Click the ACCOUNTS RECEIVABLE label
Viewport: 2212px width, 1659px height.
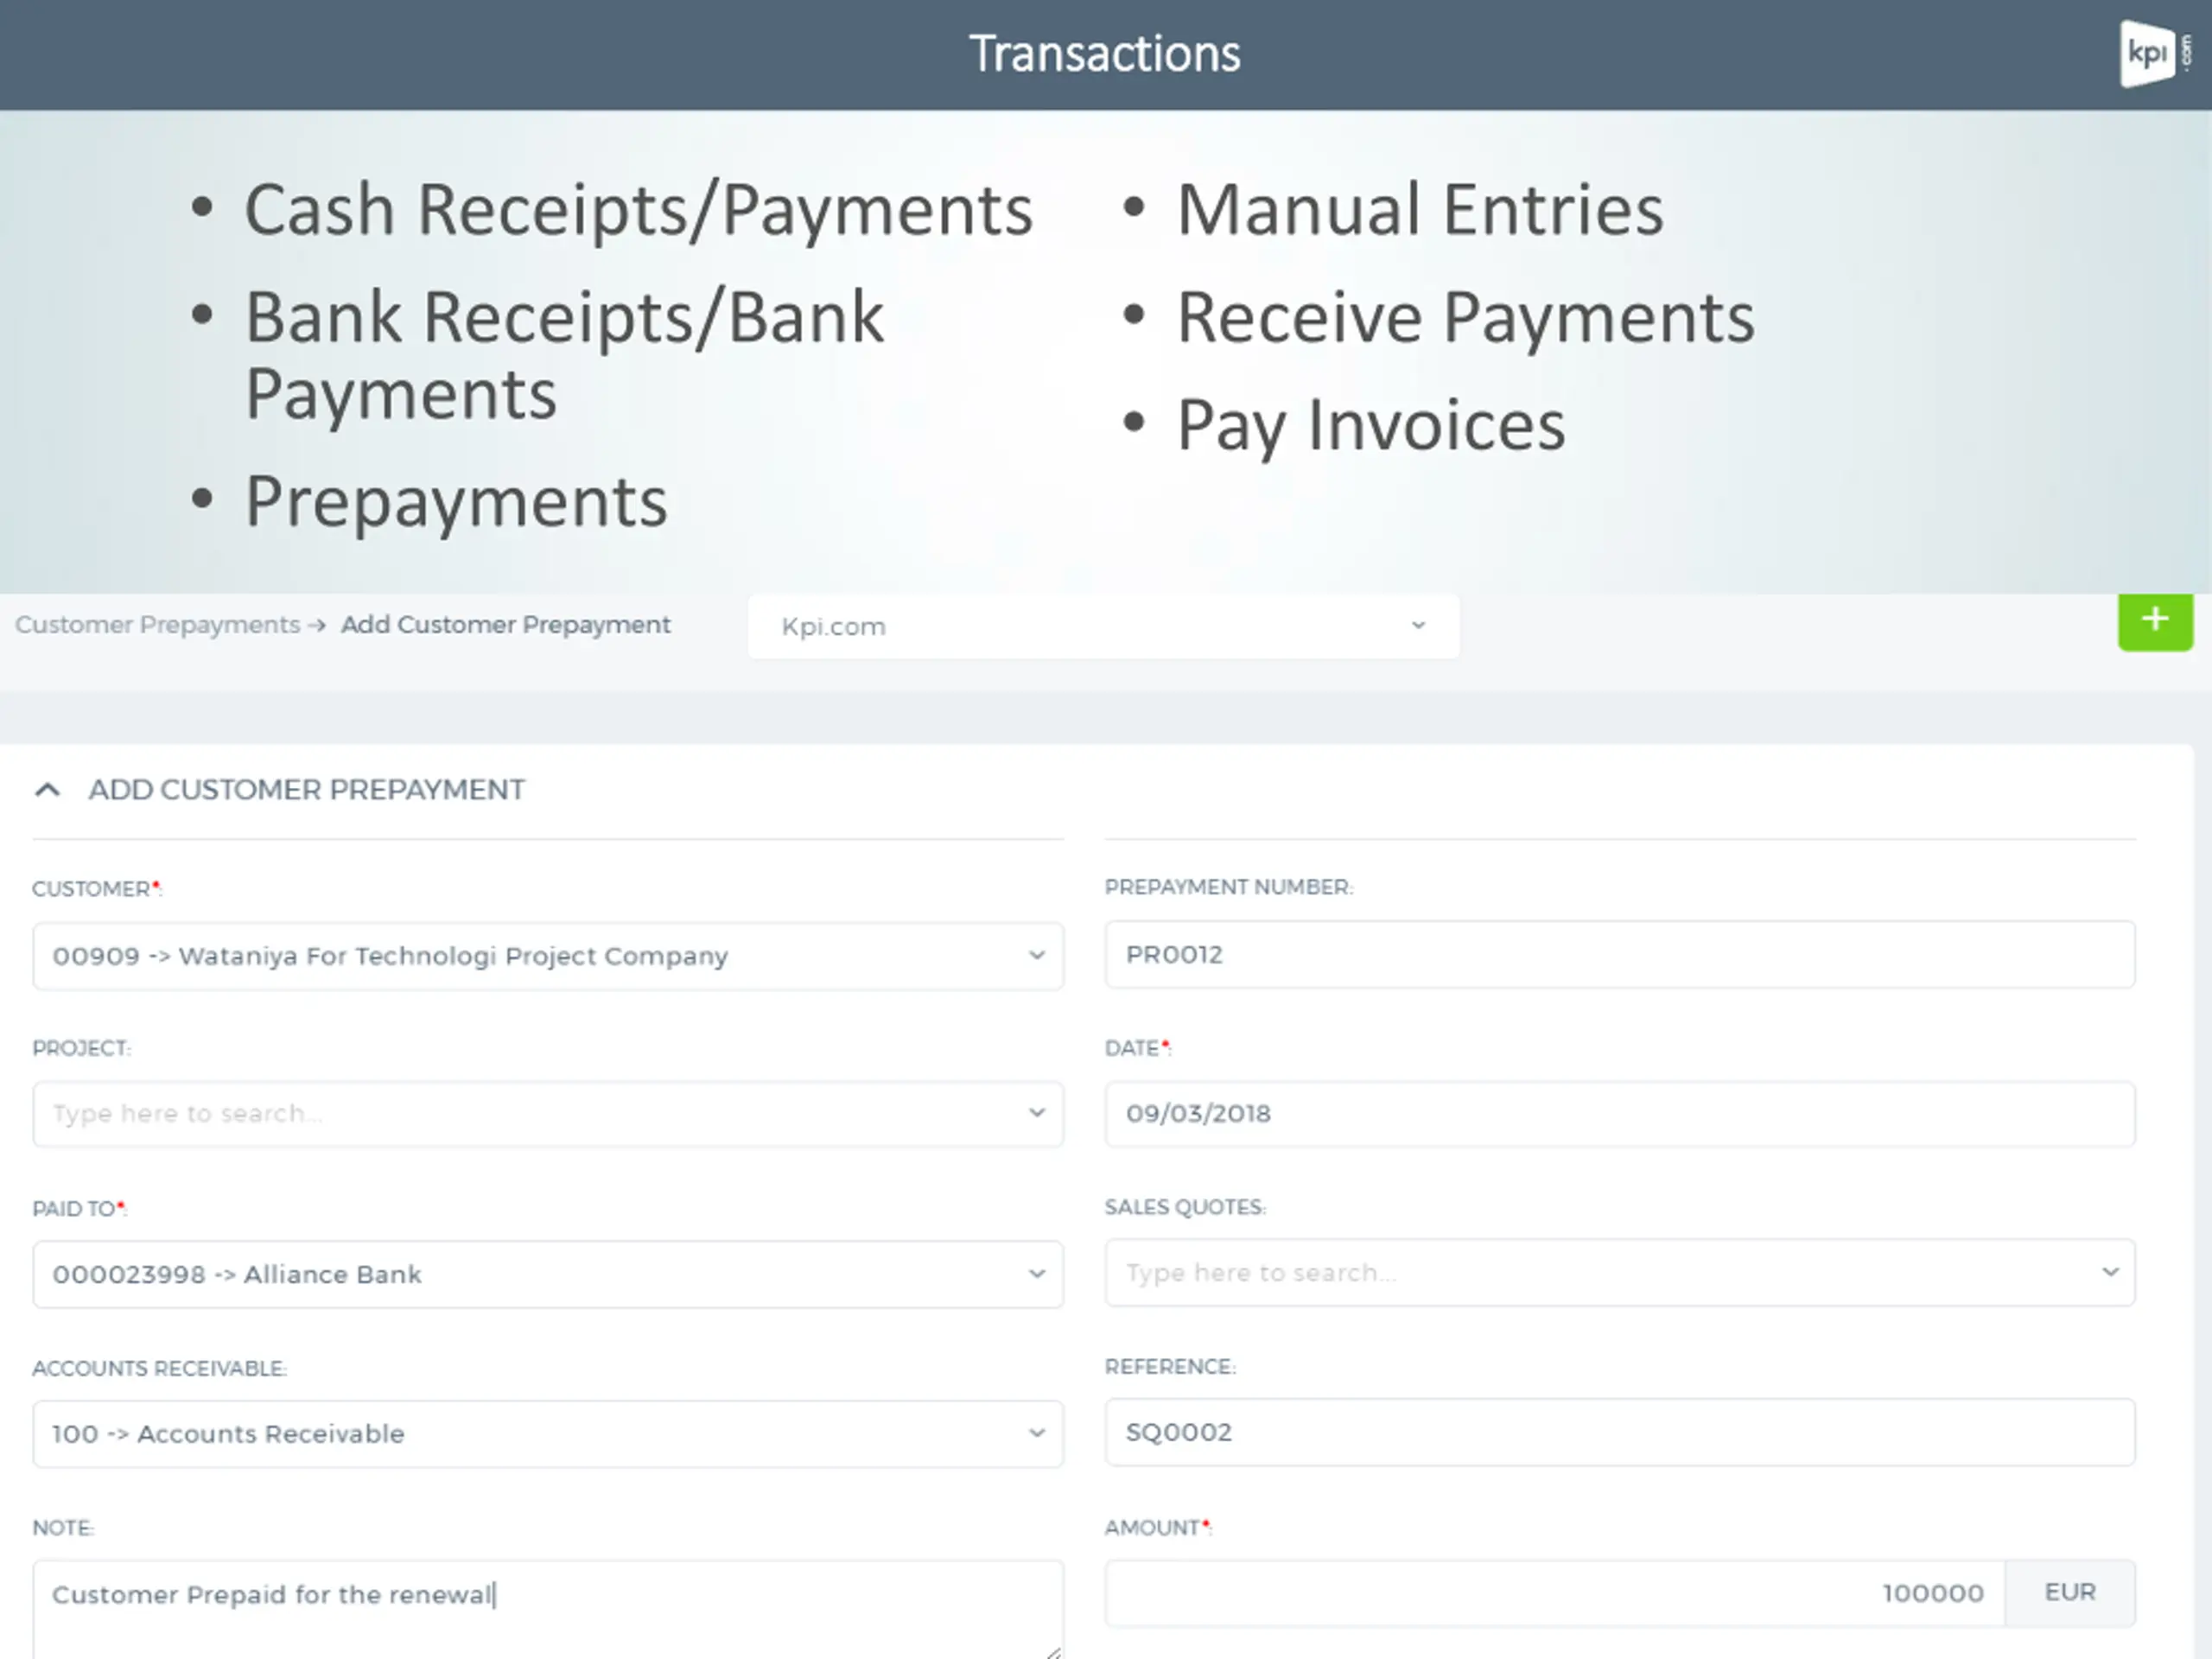pos(159,1368)
